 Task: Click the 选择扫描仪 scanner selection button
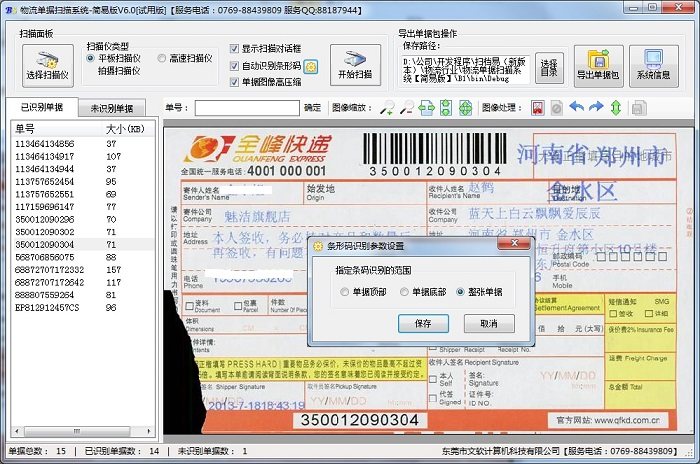coord(48,66)
